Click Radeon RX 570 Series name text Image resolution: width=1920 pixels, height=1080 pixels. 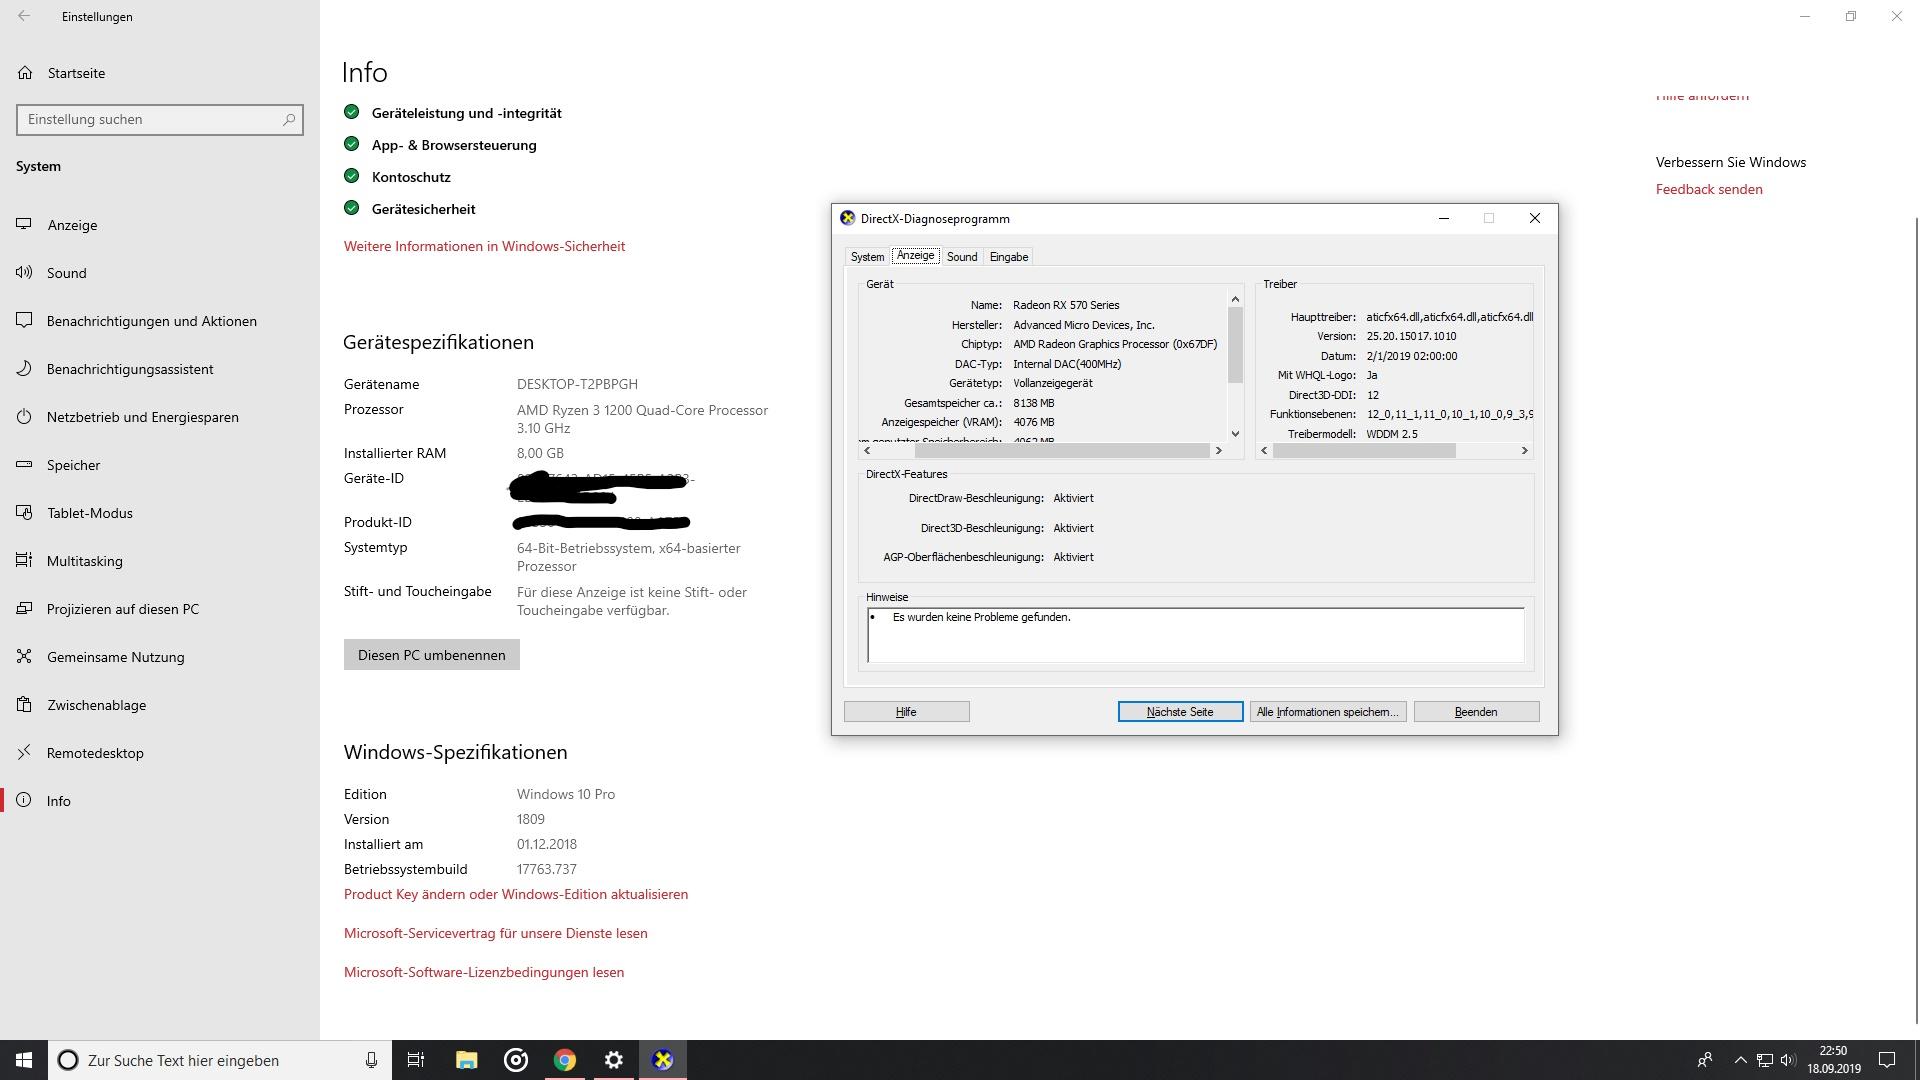[1066, 305]
